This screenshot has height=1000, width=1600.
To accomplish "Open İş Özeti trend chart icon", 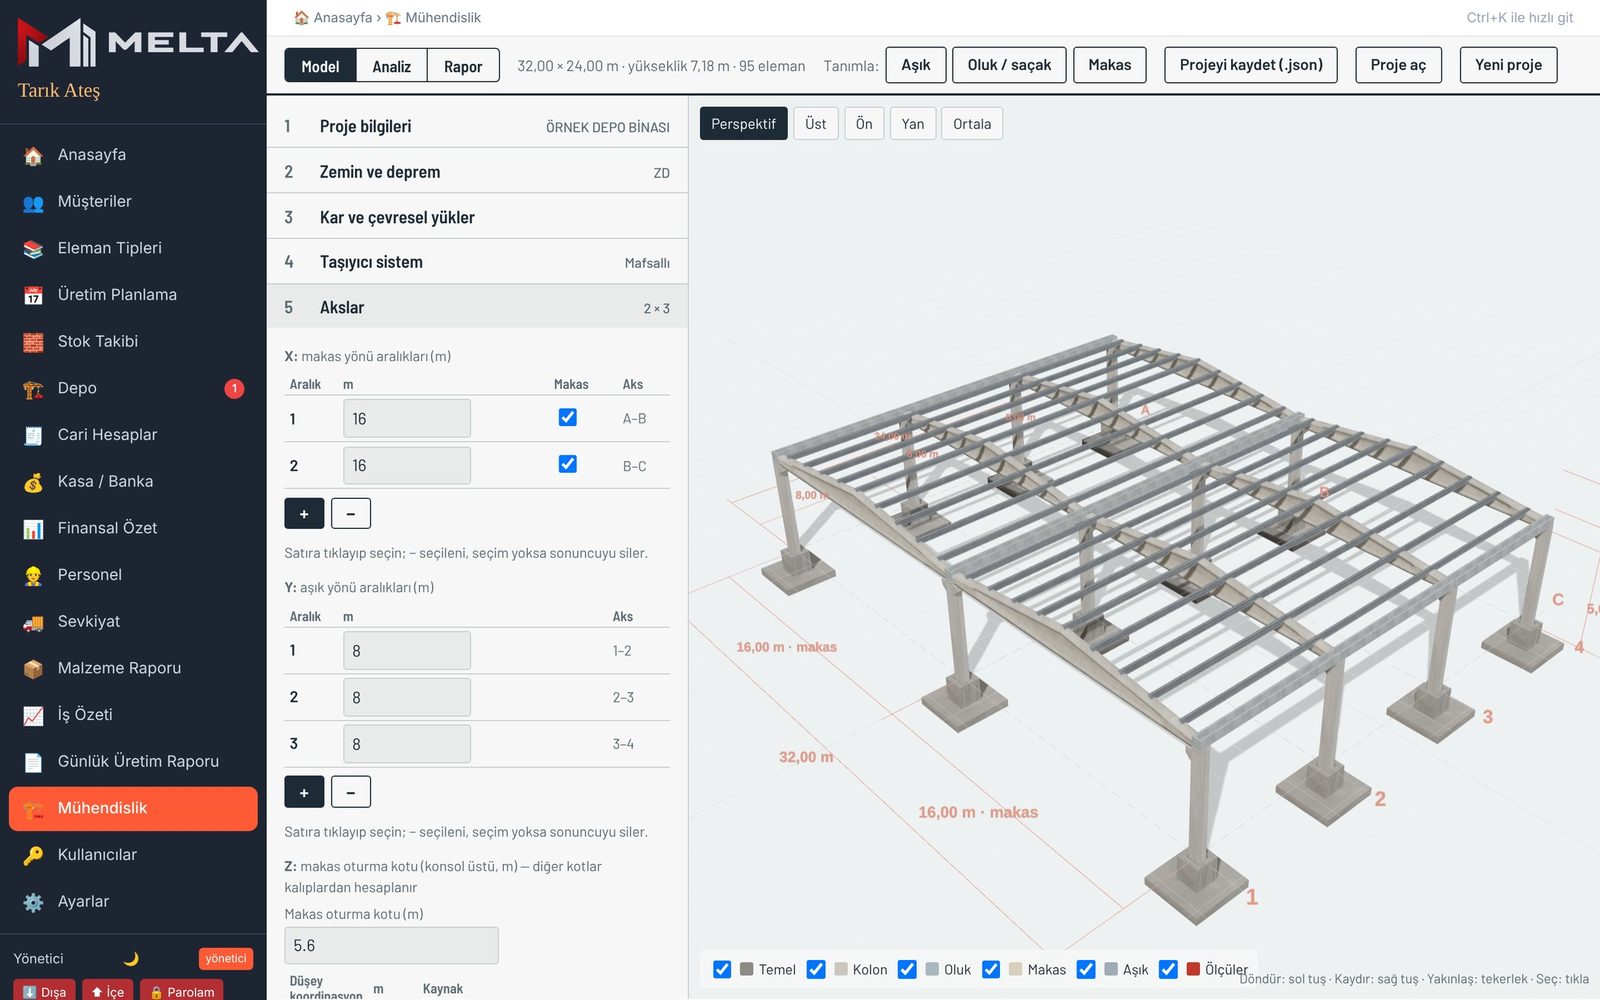I will [x=33, y=715].
